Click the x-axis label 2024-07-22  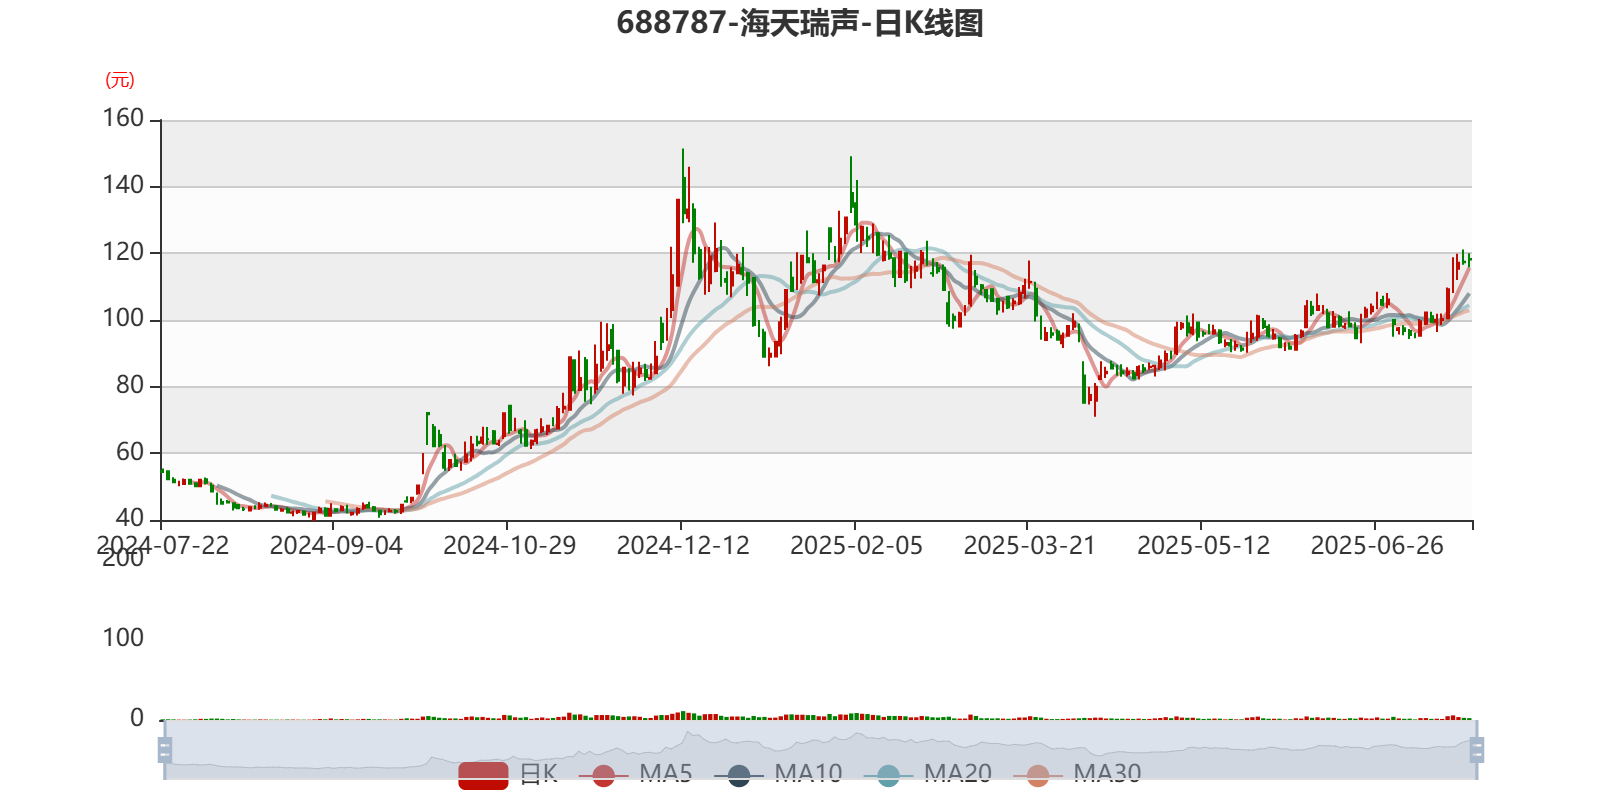[x=163, y=546]
